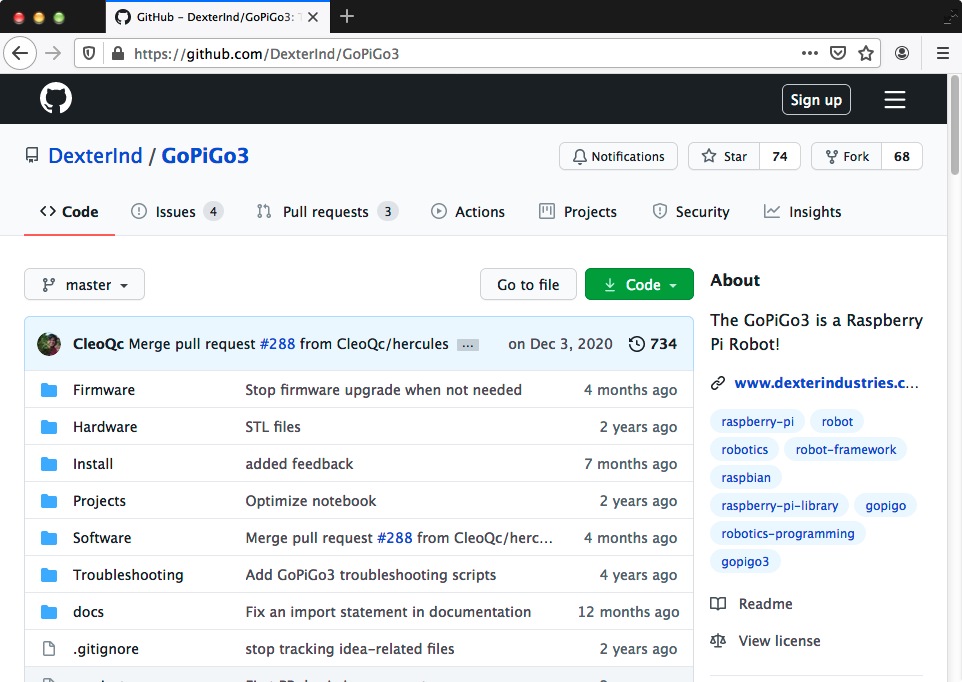Viewport: 962px width, 682px height.
Task: Open new browser tab with plus
Action: coord(347,16)
